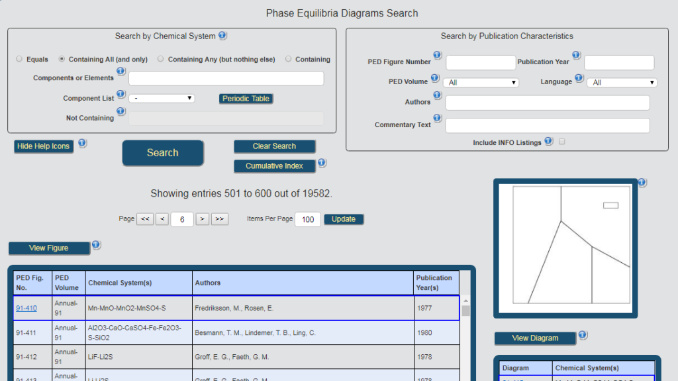Click the phase diagram preview thumbnail
Viewport: 678px width, 381px height.
566,248
